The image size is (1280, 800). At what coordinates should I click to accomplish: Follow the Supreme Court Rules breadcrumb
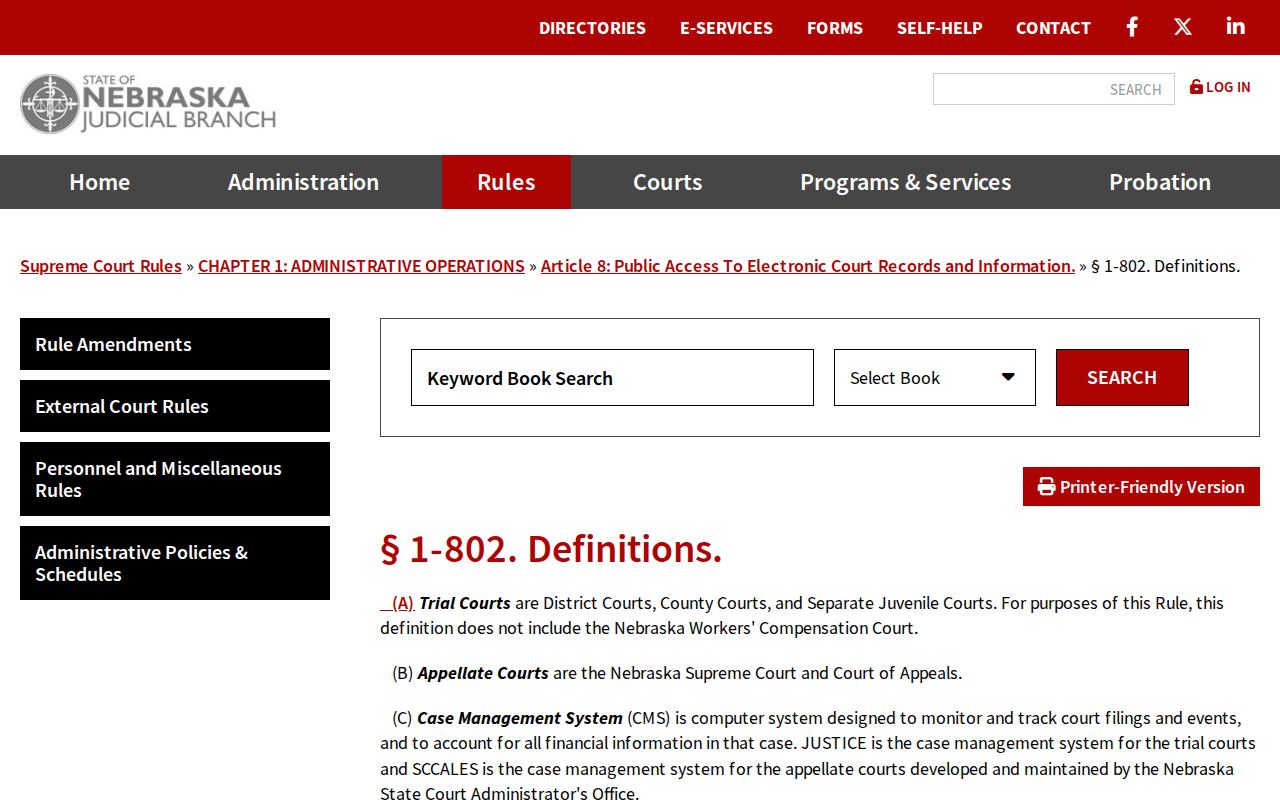point(101,266)
